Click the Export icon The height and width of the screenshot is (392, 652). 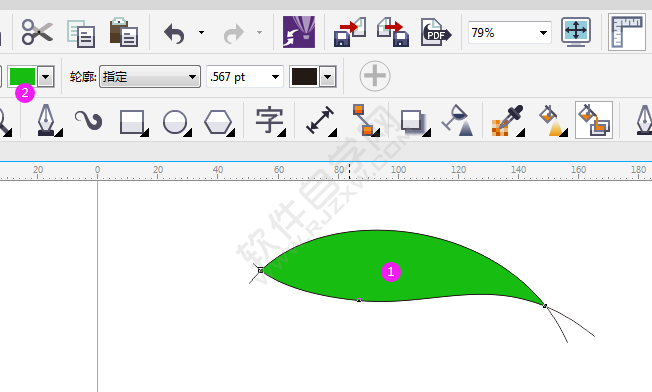click(393, 32)
